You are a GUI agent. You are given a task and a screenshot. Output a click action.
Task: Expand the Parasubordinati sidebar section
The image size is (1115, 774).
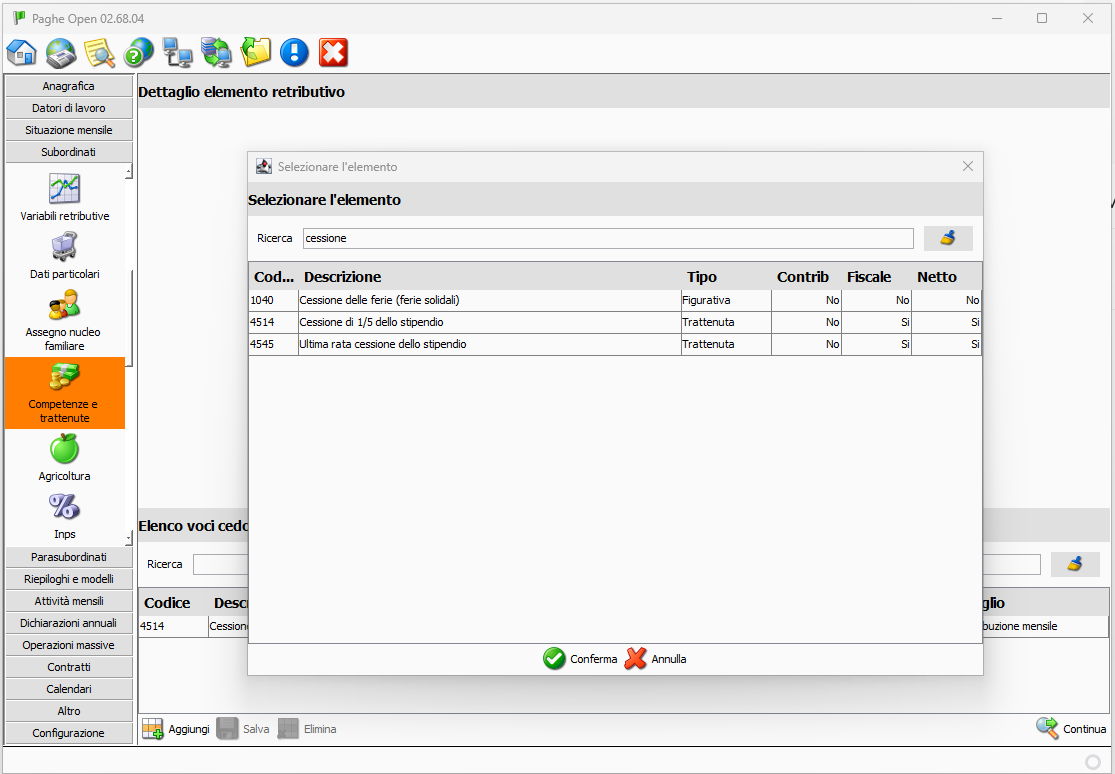click(x=69, y=557)
